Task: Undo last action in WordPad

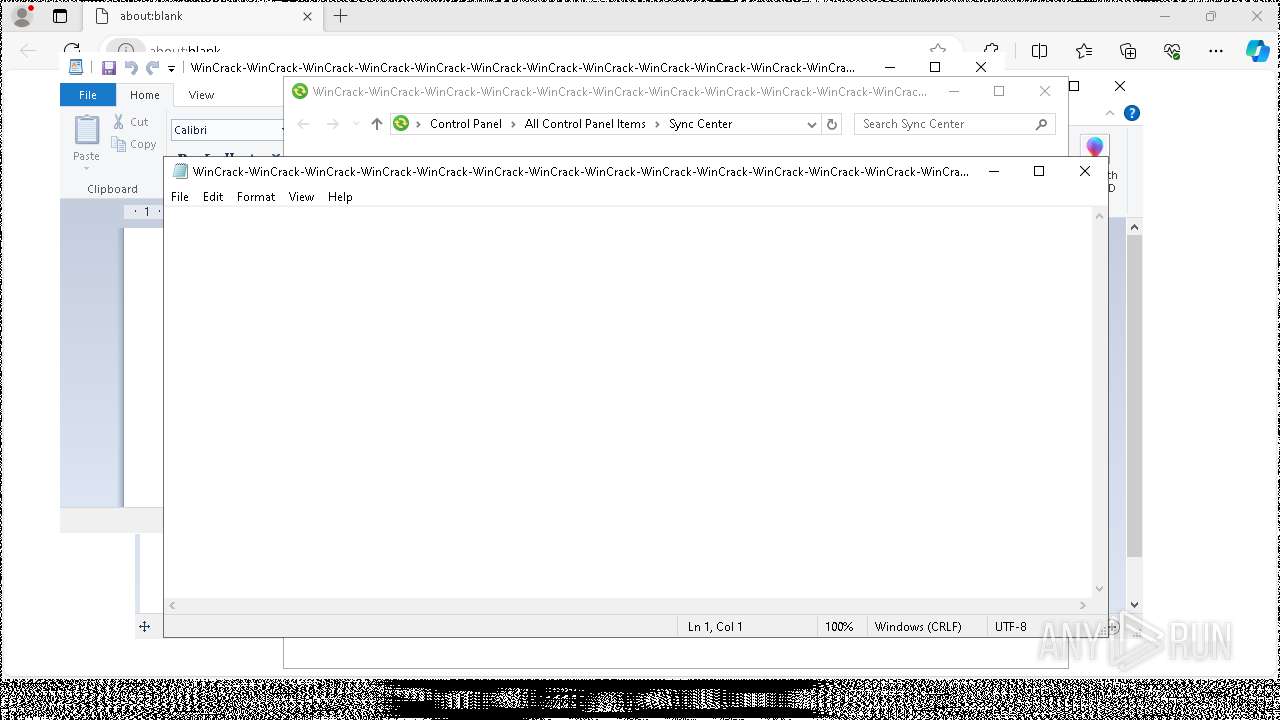Action: point(131,68)
